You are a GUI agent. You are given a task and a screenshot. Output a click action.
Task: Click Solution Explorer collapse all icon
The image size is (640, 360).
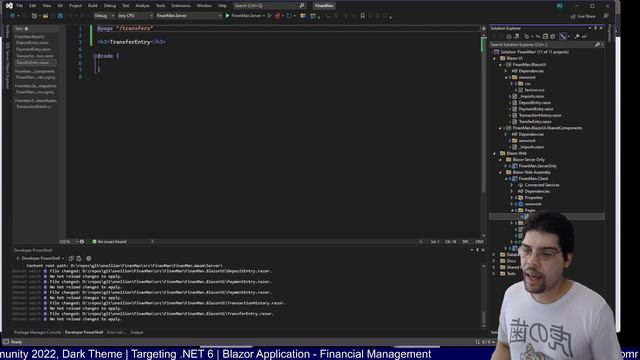545,36
